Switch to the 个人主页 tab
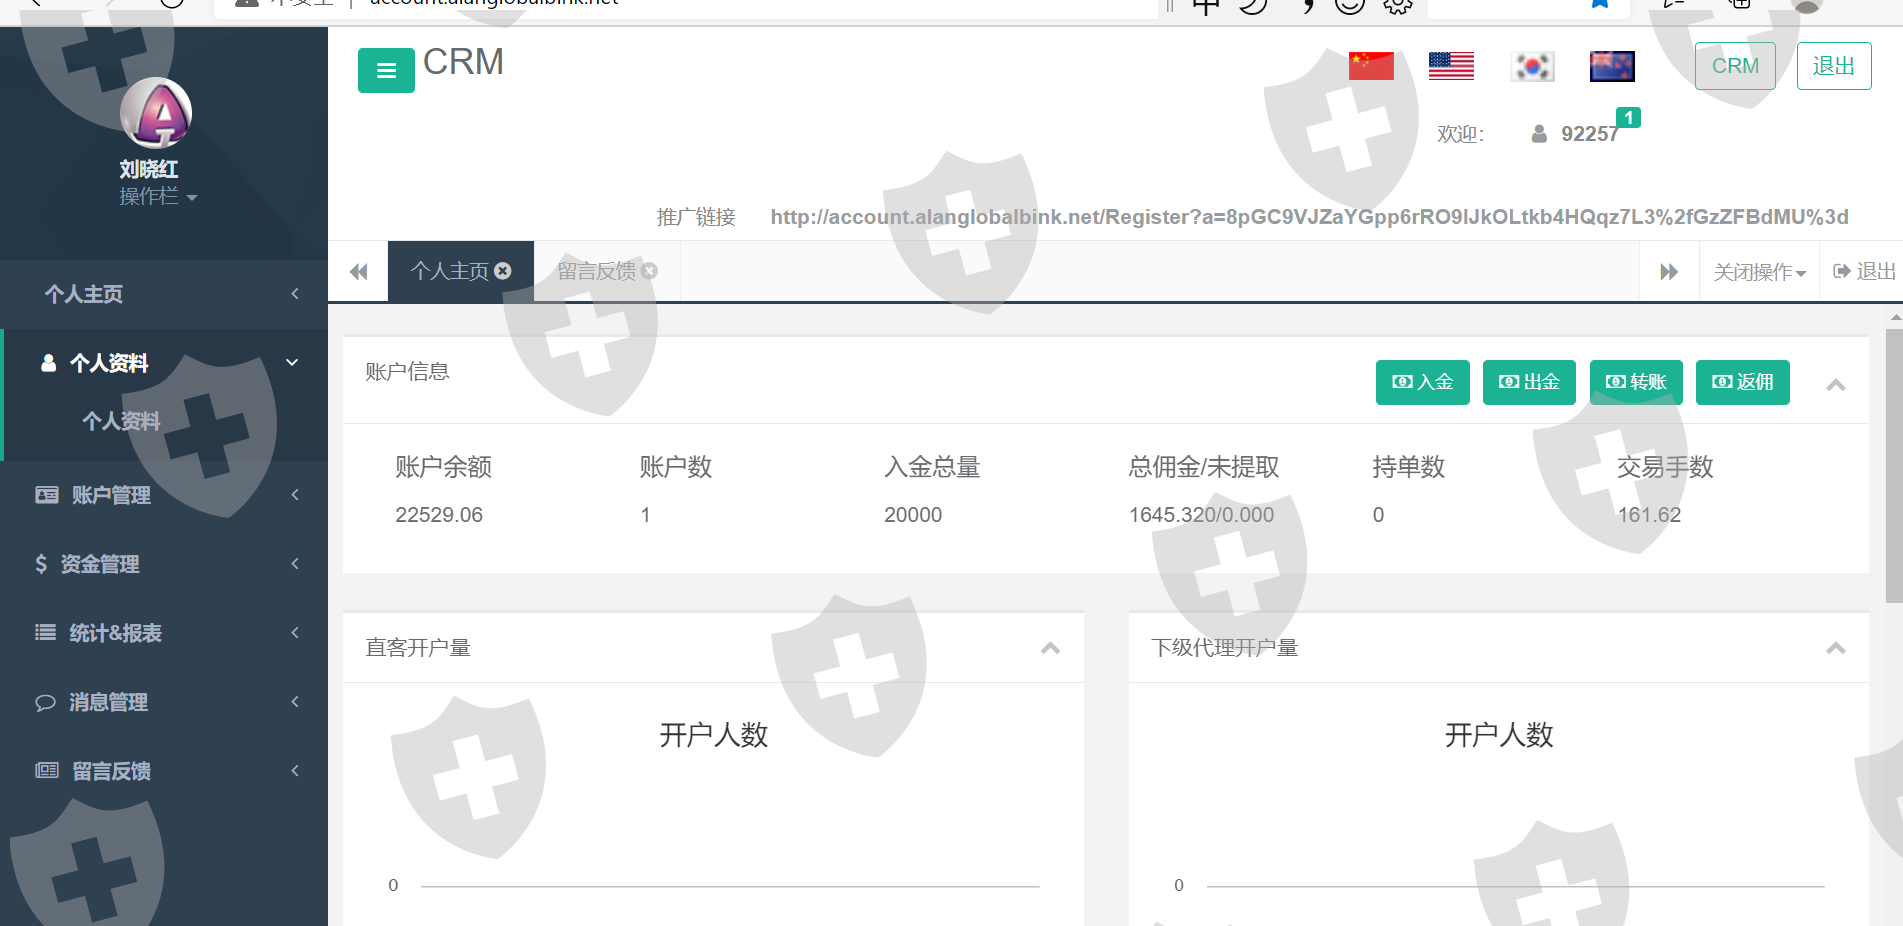Viewport: 1903px width, 926px height. (449, 271)
